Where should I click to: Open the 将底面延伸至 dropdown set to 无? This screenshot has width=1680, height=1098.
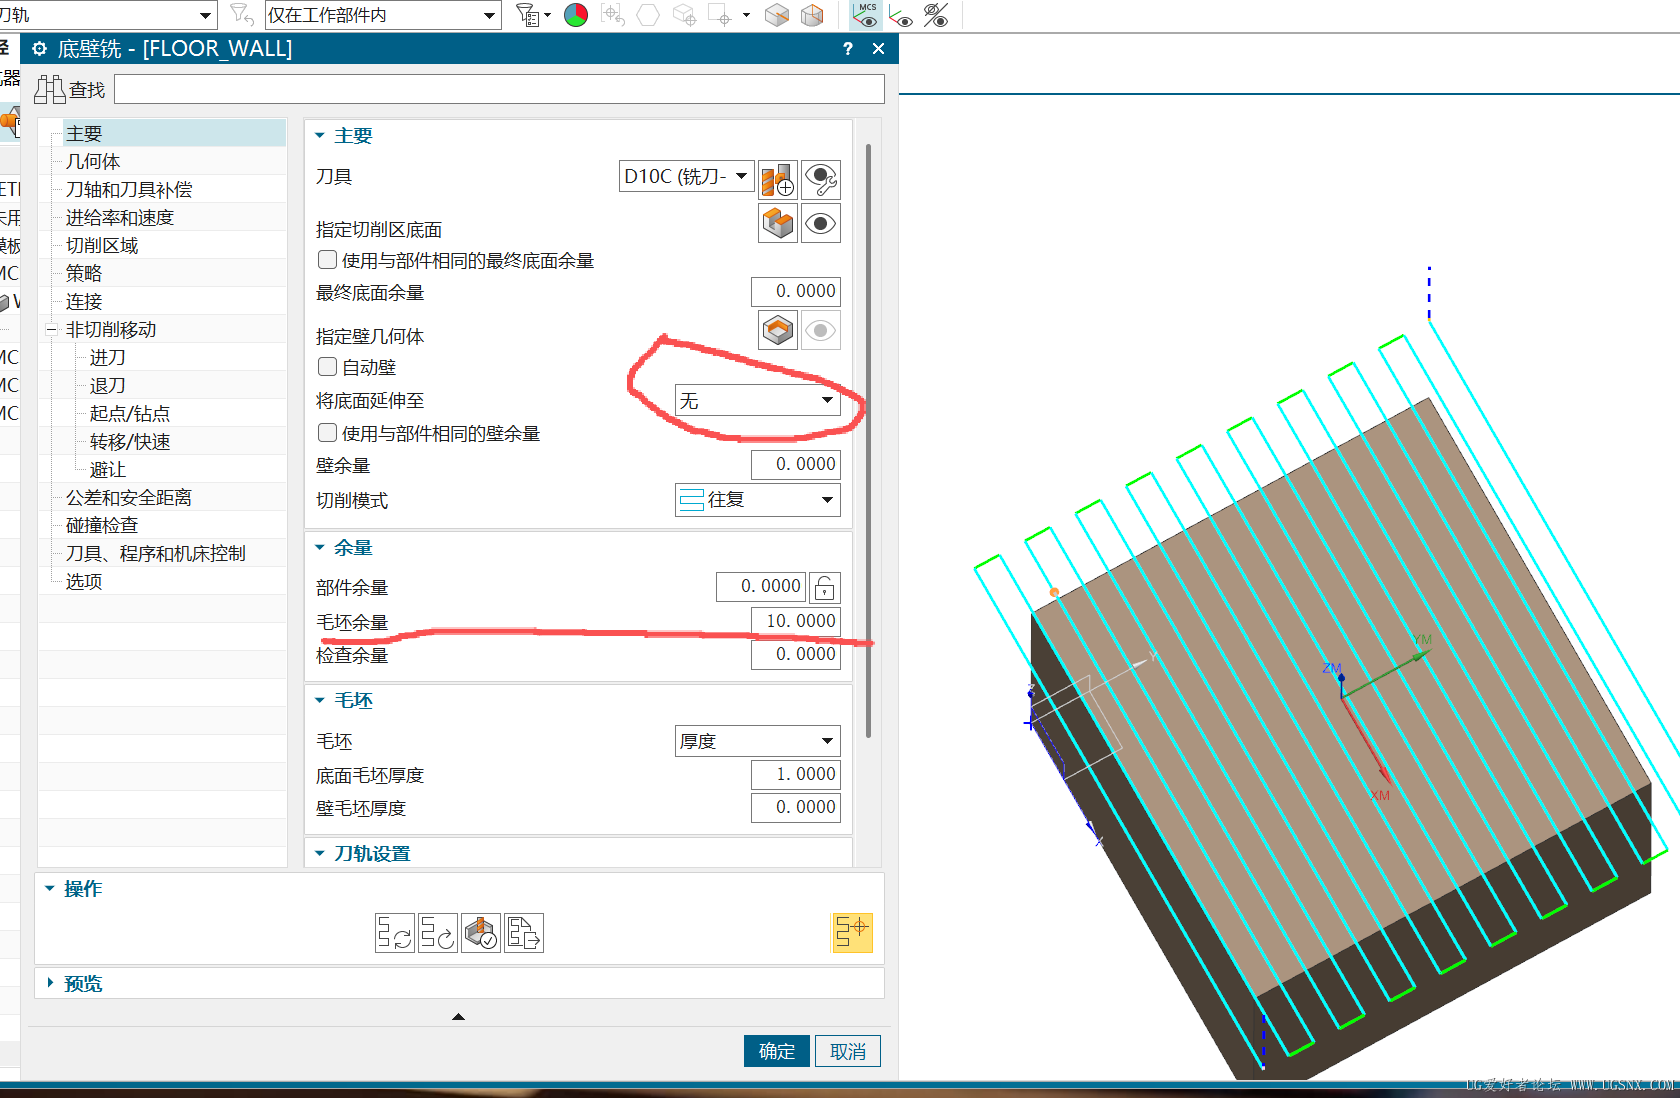(757, 400)
